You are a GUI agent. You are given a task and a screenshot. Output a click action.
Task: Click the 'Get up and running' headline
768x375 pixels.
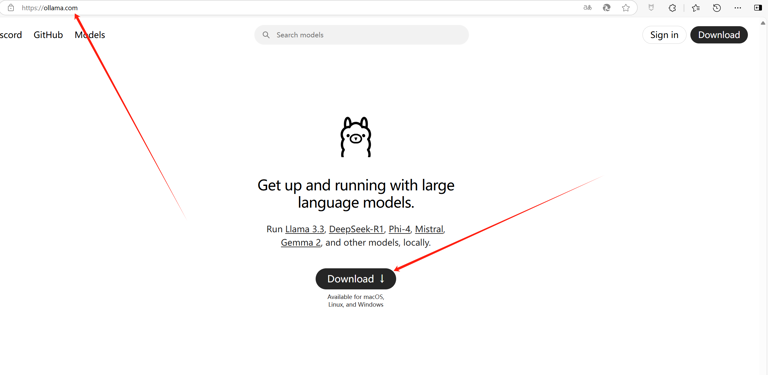[x=356, y=194]
